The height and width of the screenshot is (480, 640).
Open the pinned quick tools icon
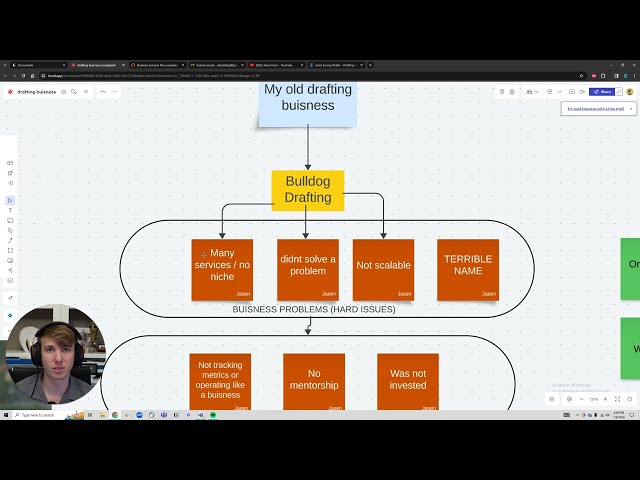point(10,173)
